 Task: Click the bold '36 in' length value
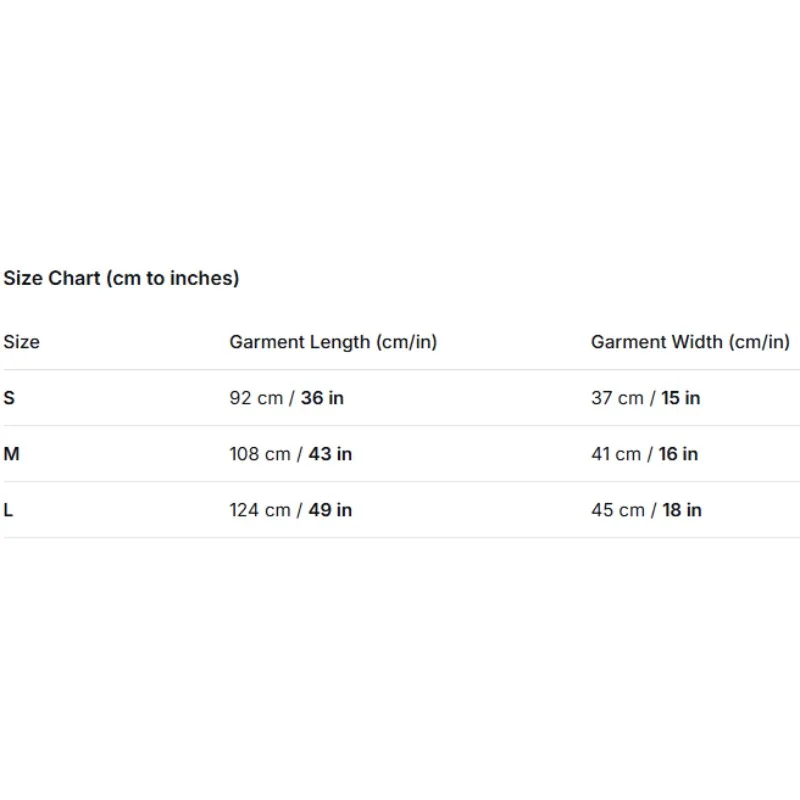(x=322, y=398)
